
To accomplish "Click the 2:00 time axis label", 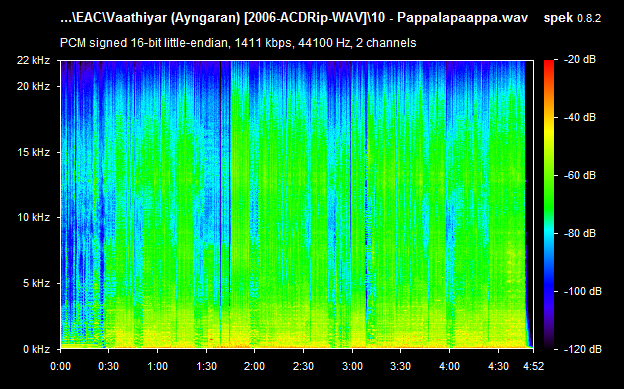I will click(x=255, y=366).
